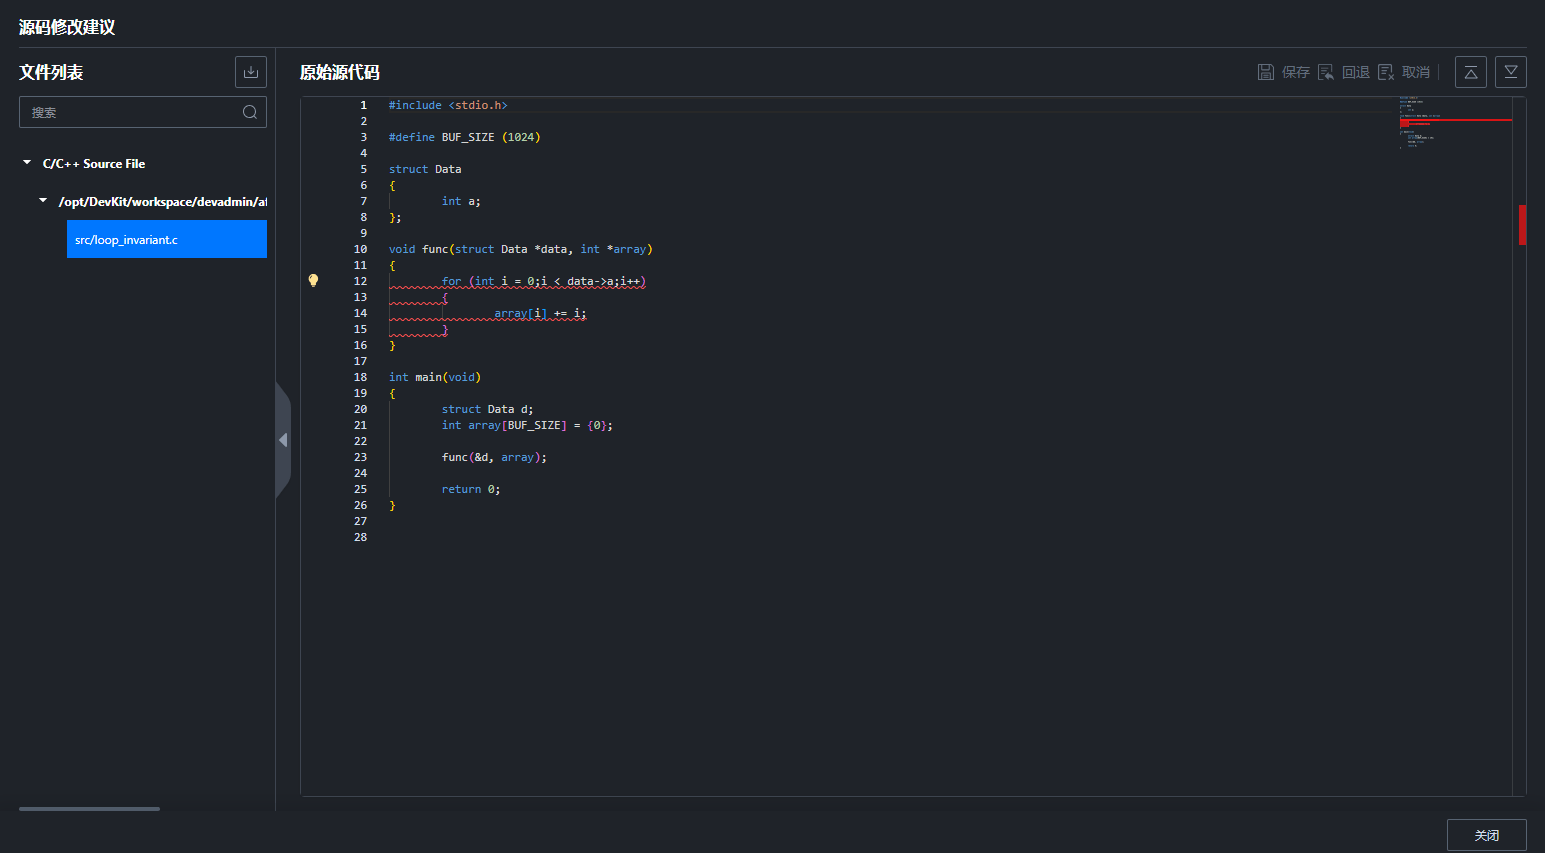Click the 'int array[BUF_SIZE] = {0};' line
The height and width of the screenshot is (853, 1545).
pos(527,425)
